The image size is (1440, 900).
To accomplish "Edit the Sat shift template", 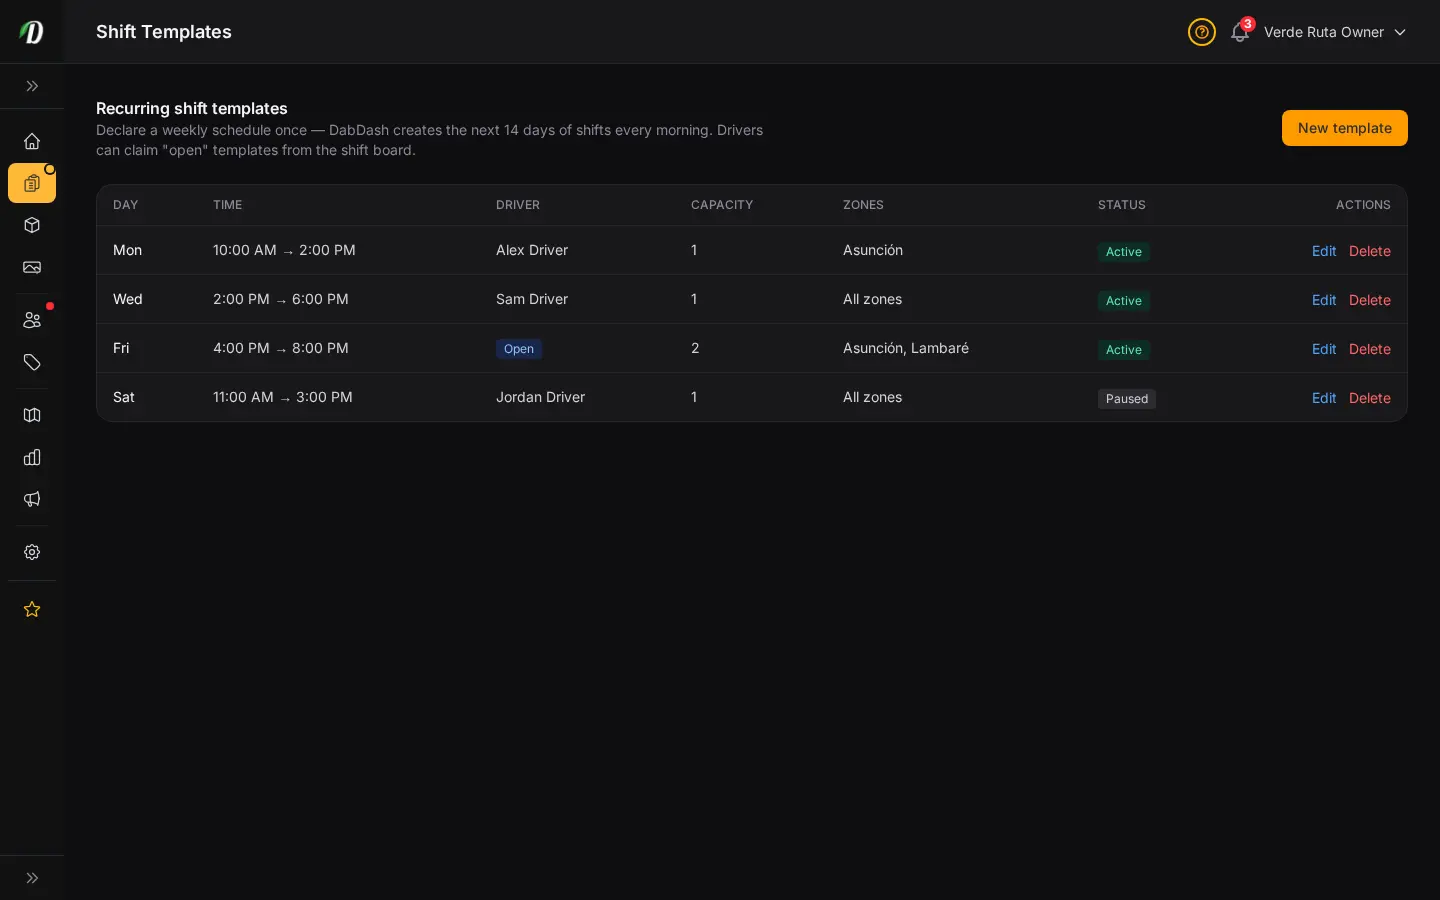I will (x=1324, y=398).
